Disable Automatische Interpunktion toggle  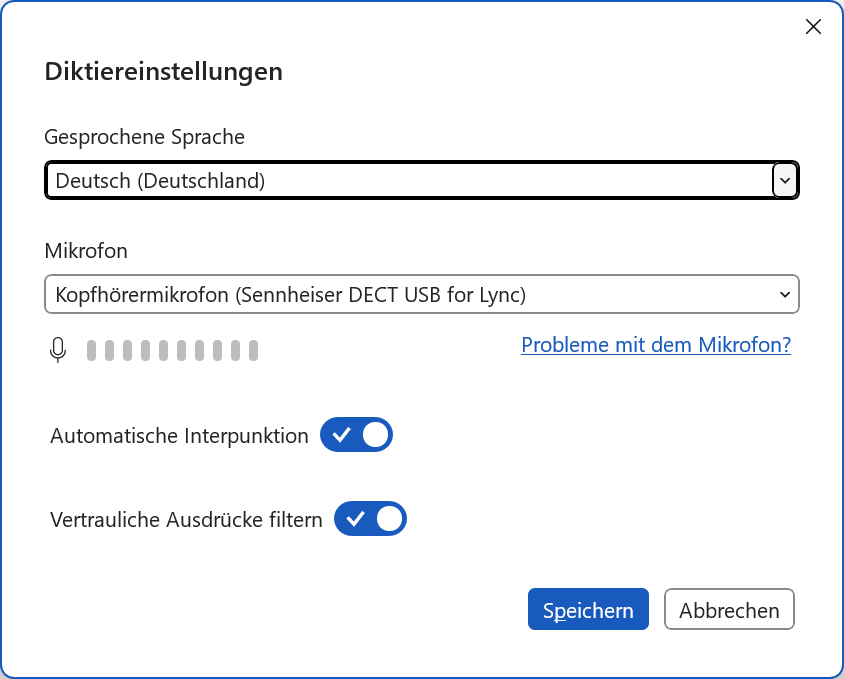coord(357,435)
